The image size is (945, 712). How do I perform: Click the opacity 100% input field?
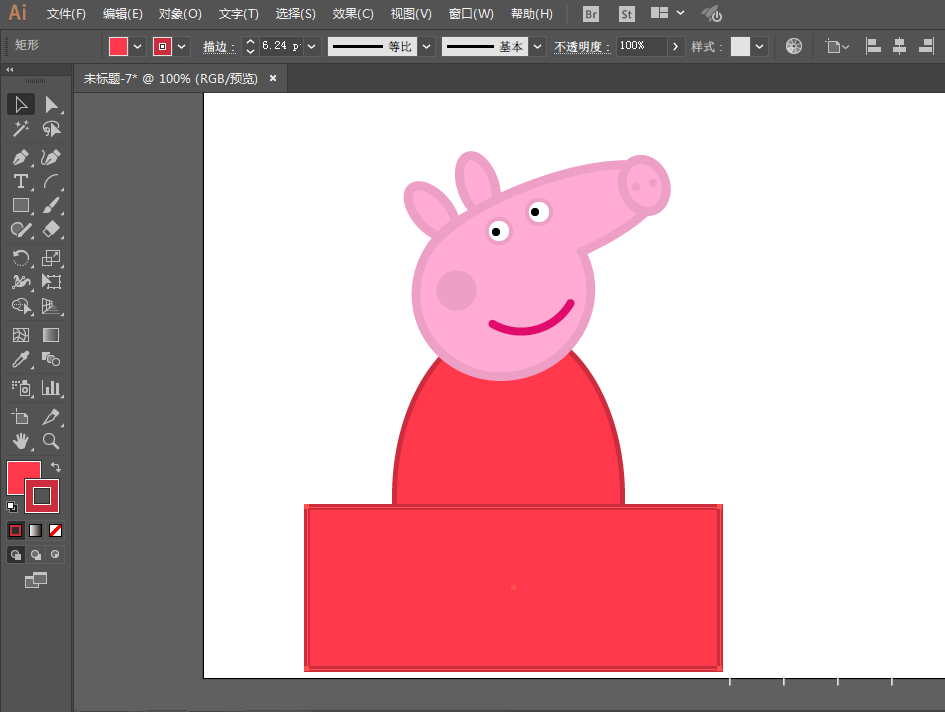(642, 46)
